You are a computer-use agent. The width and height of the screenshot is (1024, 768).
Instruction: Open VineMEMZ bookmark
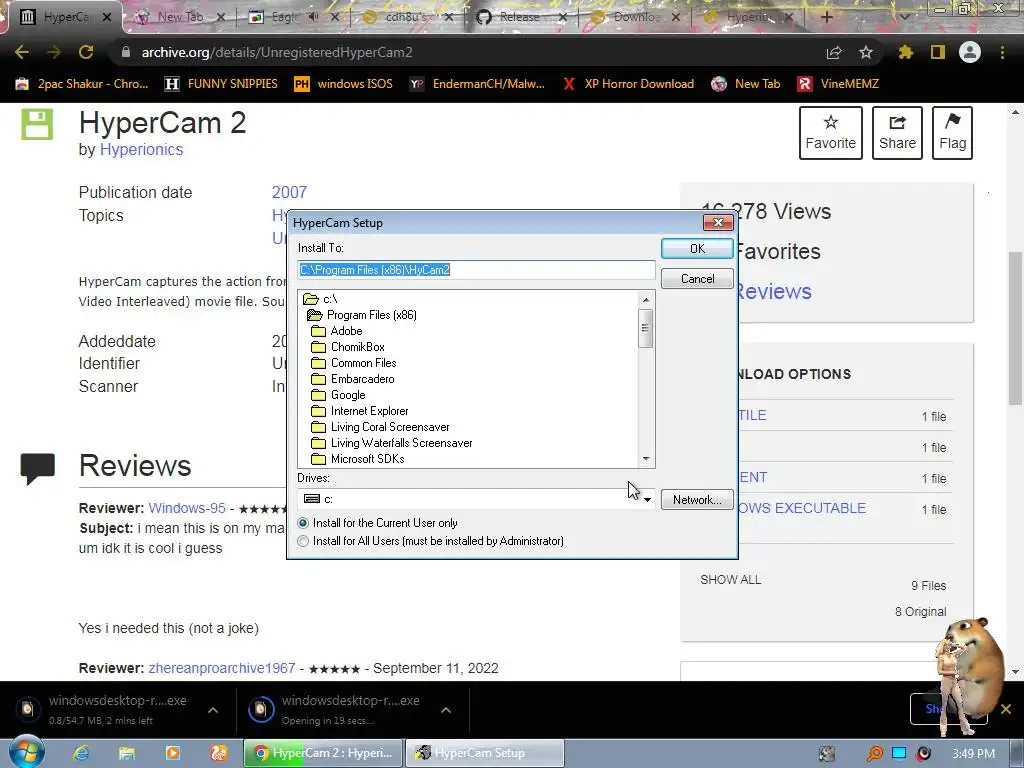(x=839, y=84)
